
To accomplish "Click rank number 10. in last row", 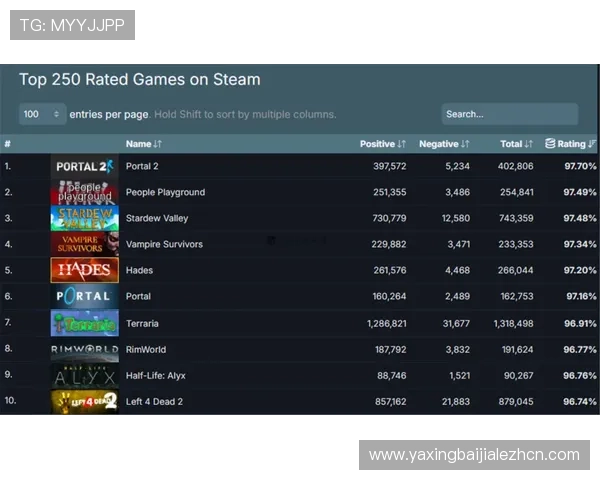I will (x=10, y=400).
